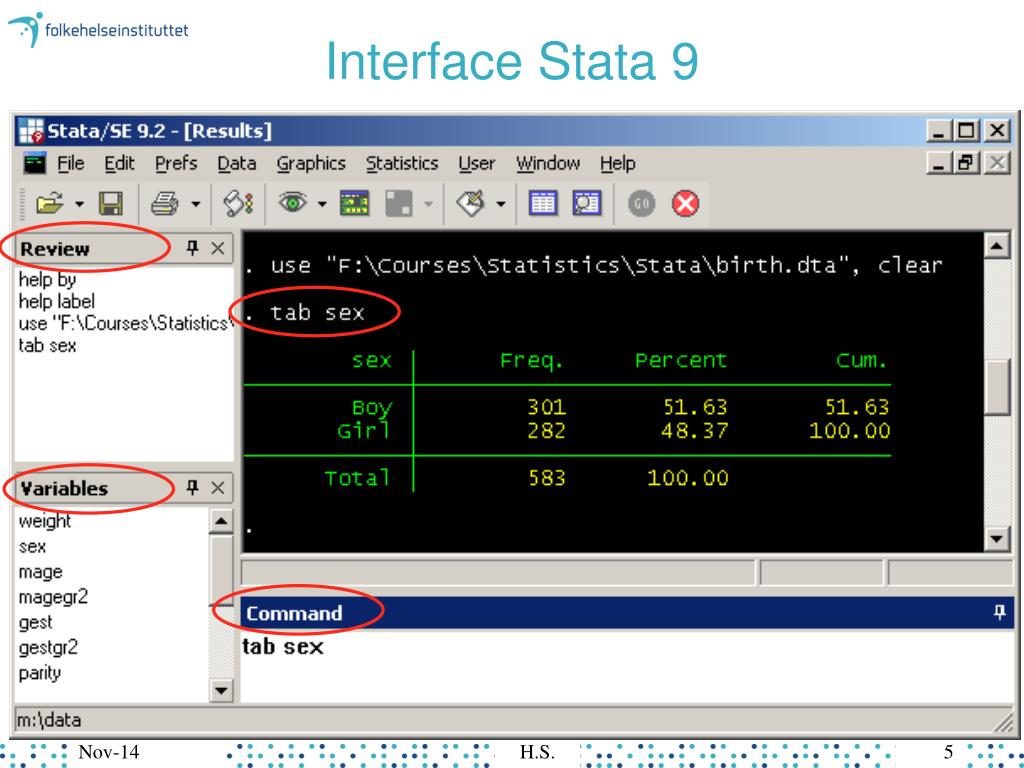Viewport: 1024px width, 768px height.
Task: Open the Statistics menu
Action: coord(402,163)
